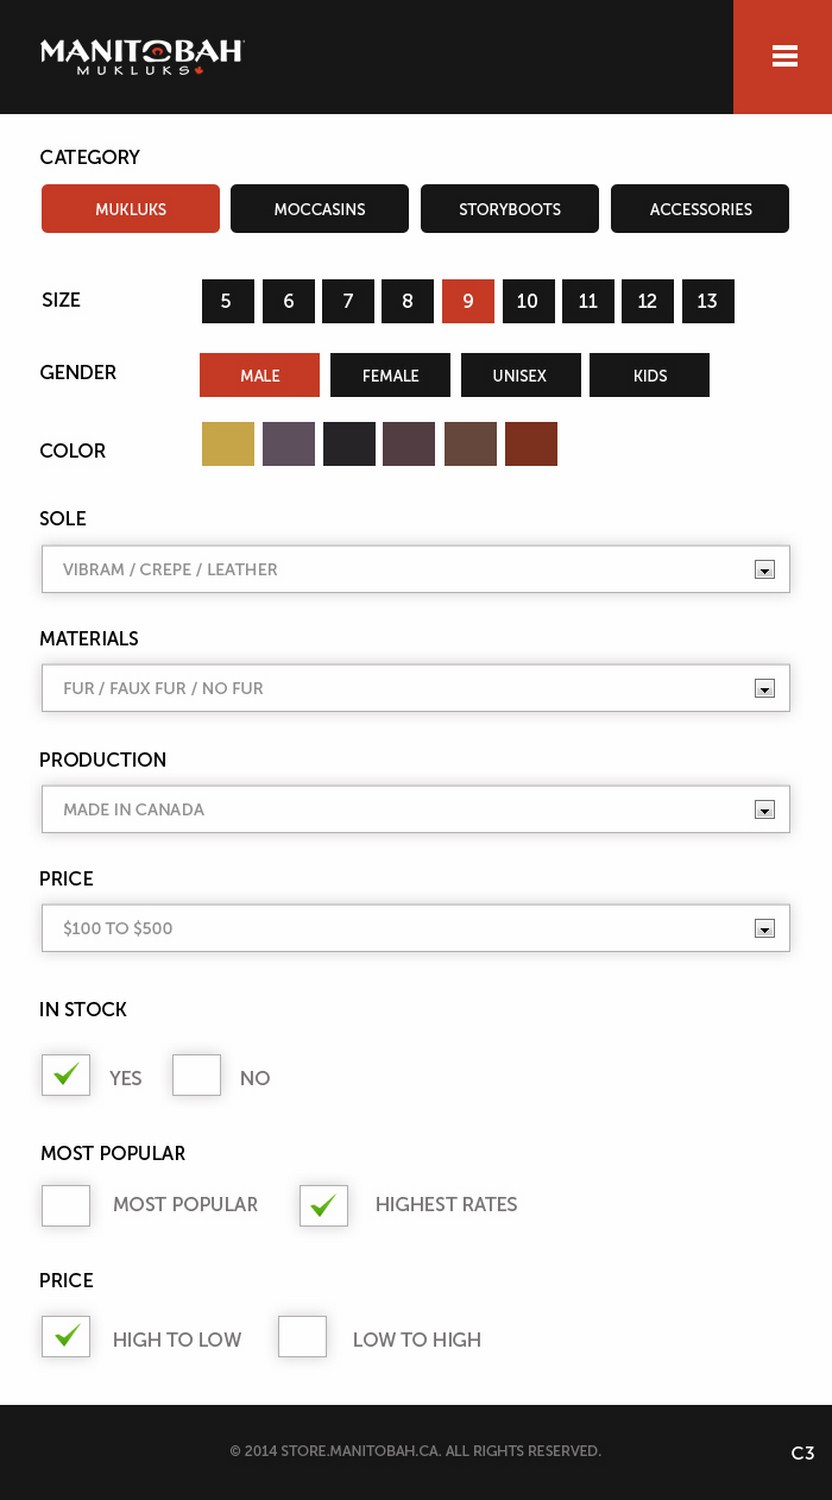Check the In Stock No checkbox
Screen dimensions: 832x1500
pyautogui.click(x=196, y=1075)
